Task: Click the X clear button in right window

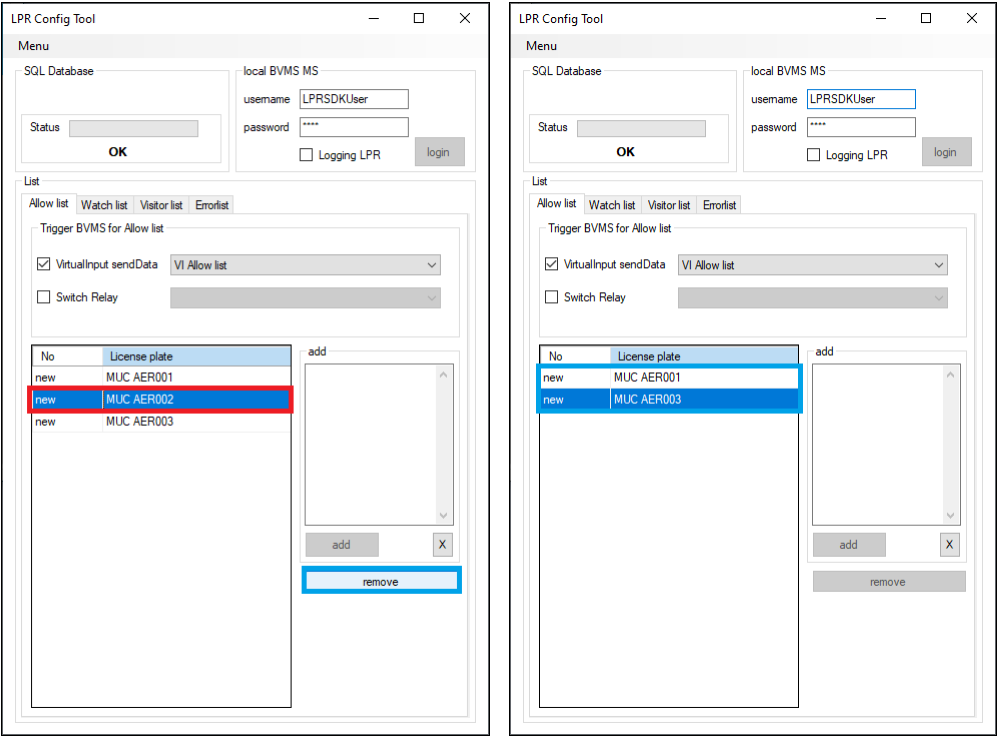Action: coord(949,545)
